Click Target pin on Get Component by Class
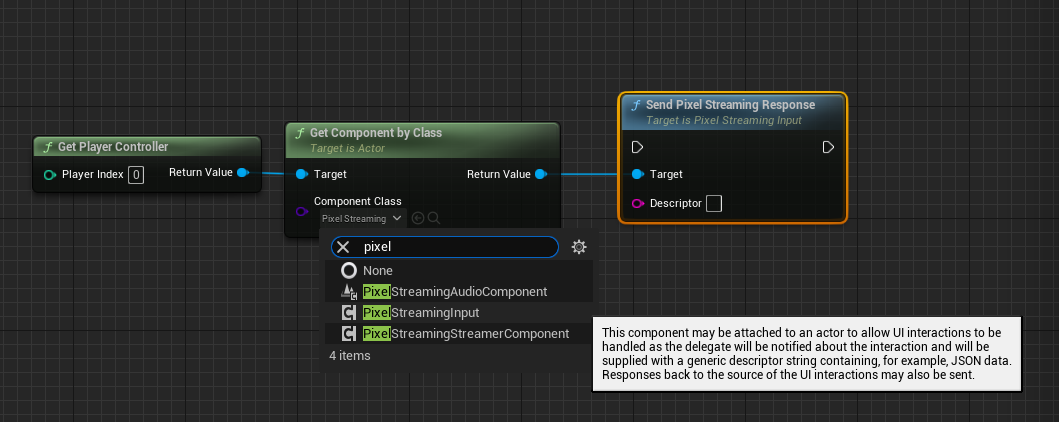Screen dimensions: 1059x422 point(302,174)
